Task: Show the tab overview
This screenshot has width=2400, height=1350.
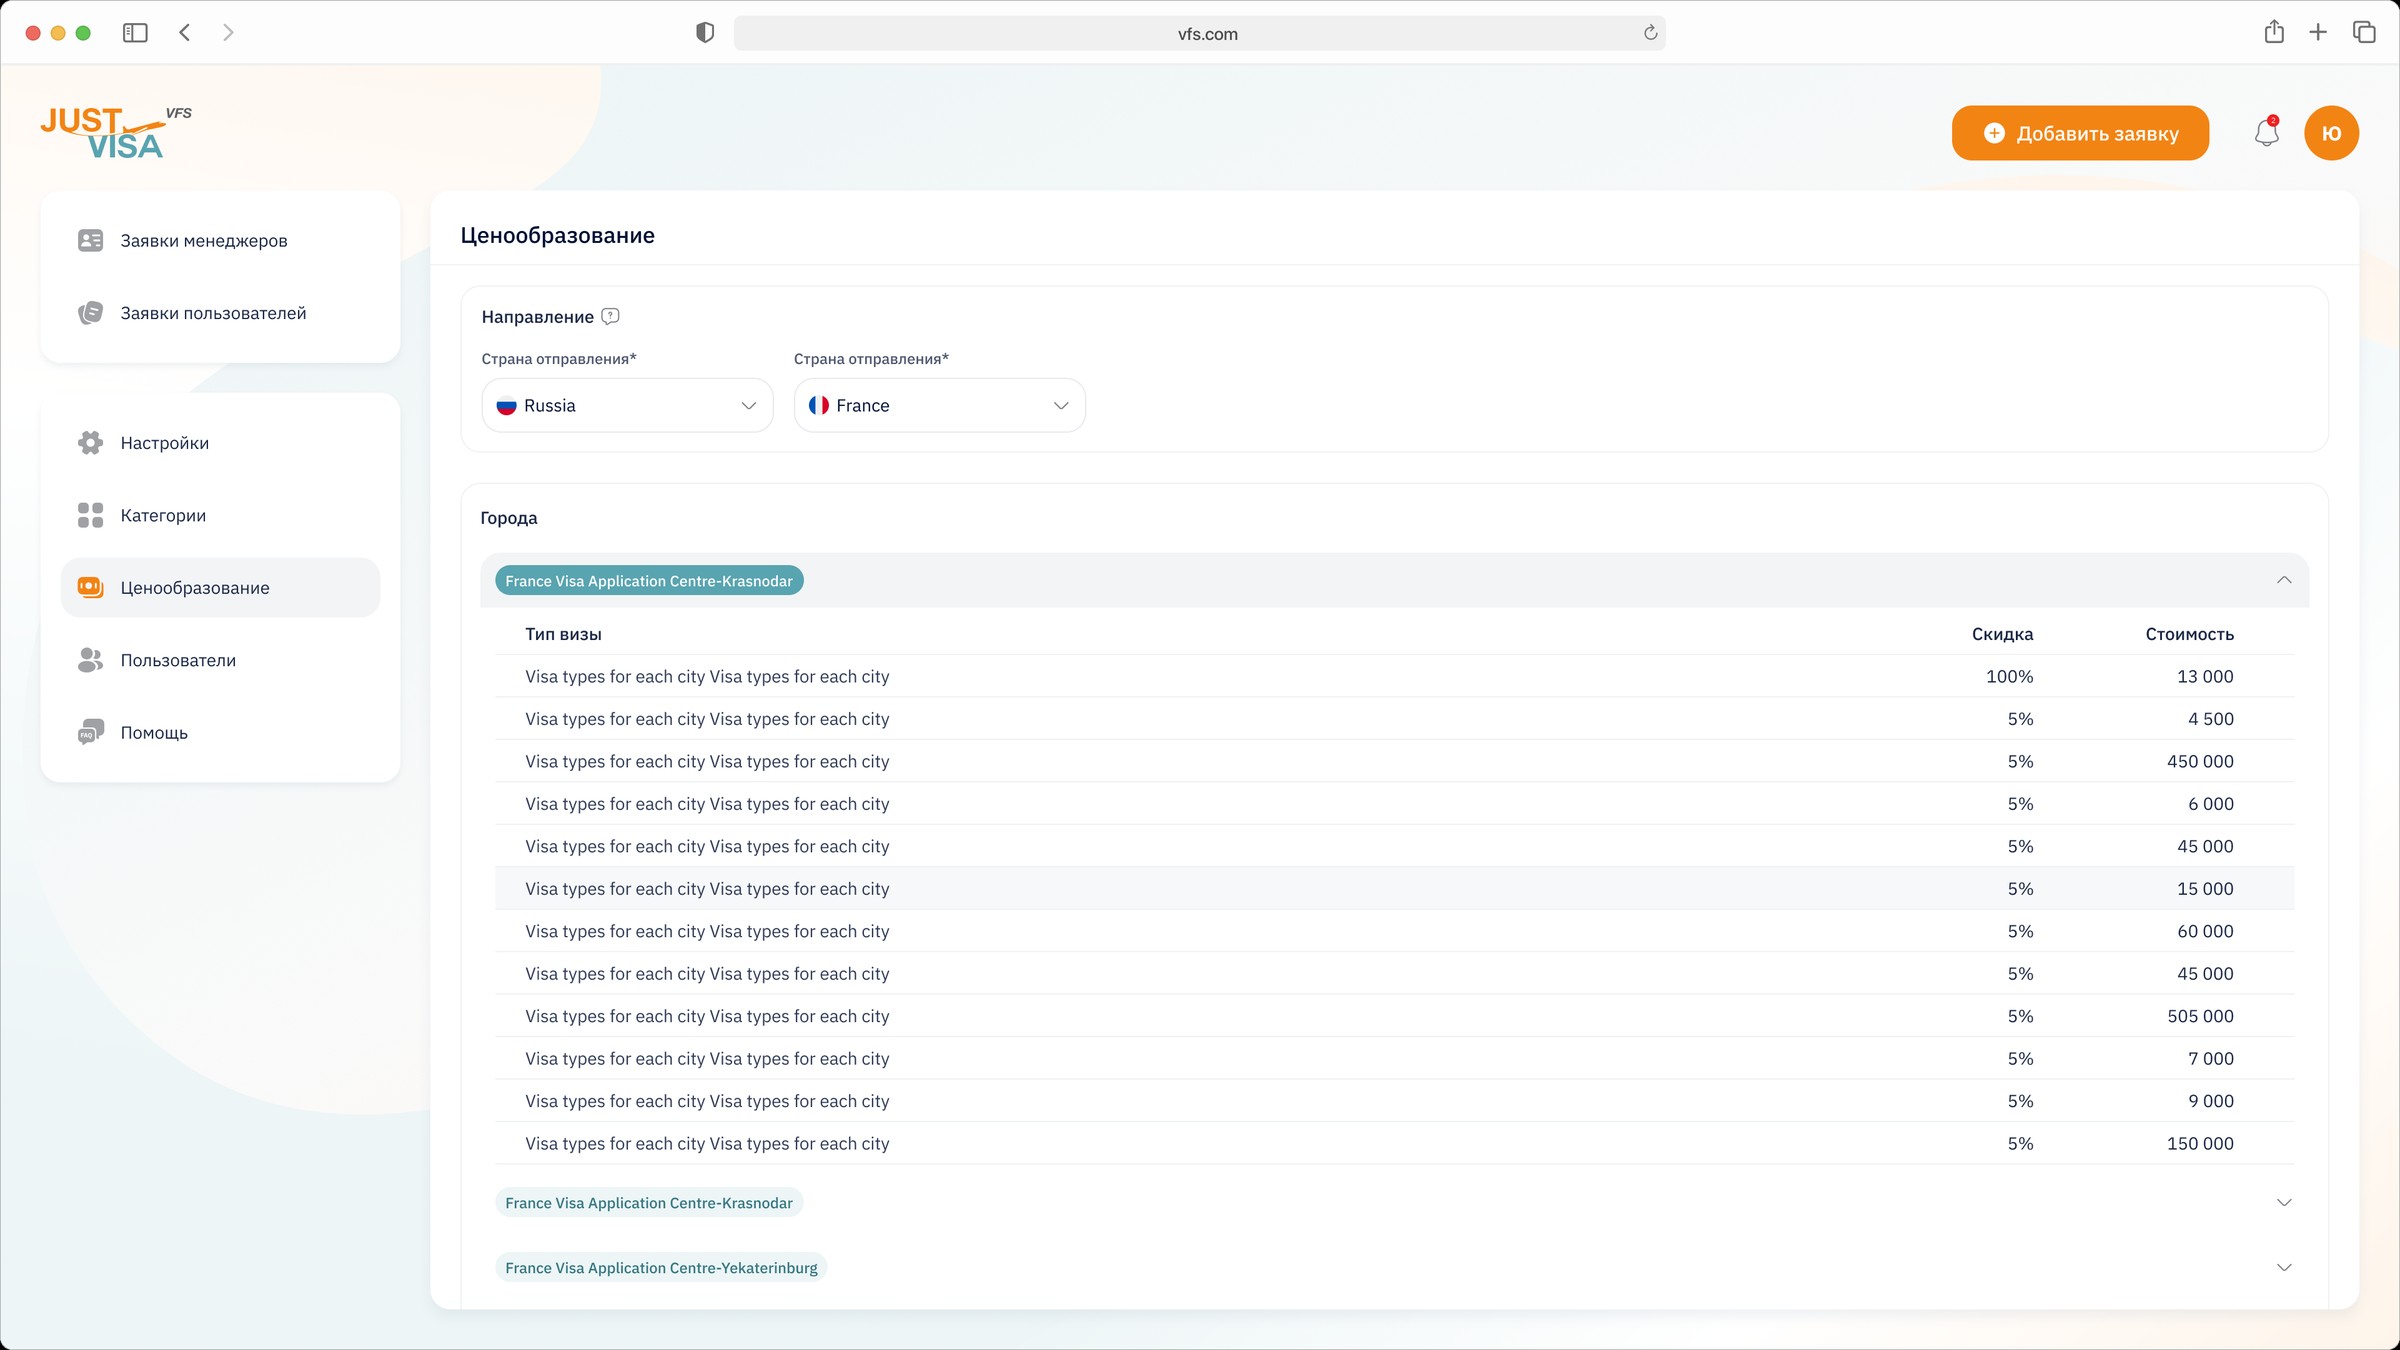Action: (2364, 33)
